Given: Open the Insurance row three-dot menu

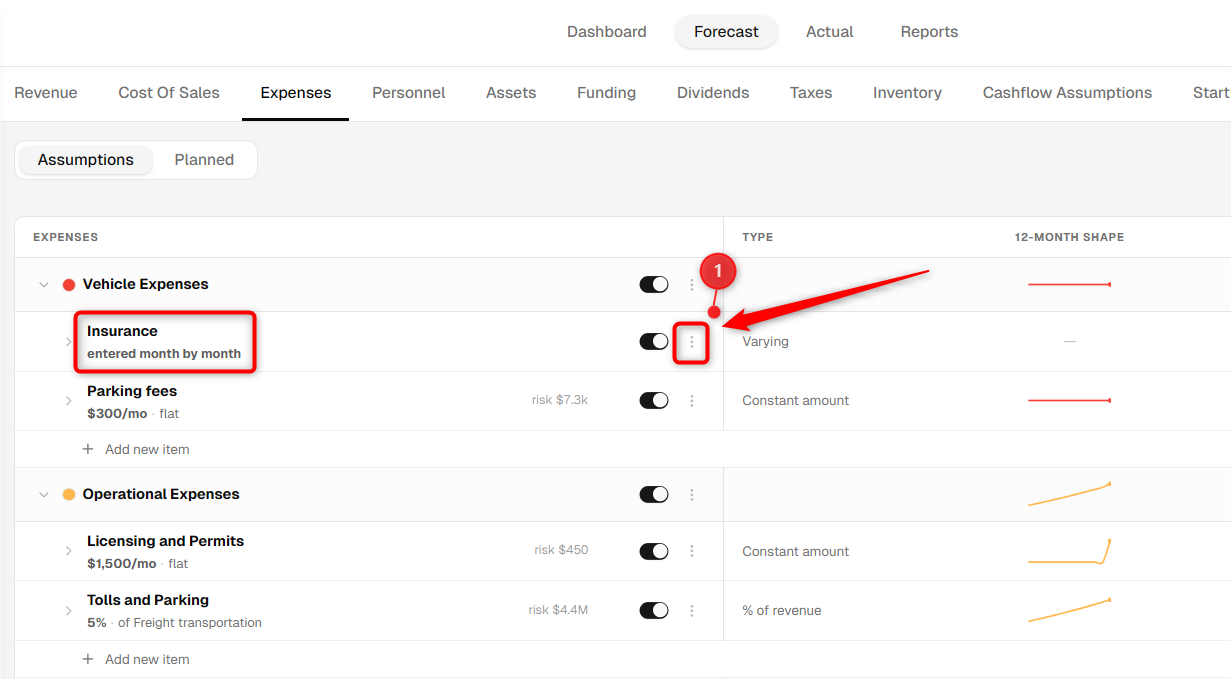Looking at the screenshot, I should 691,342.
